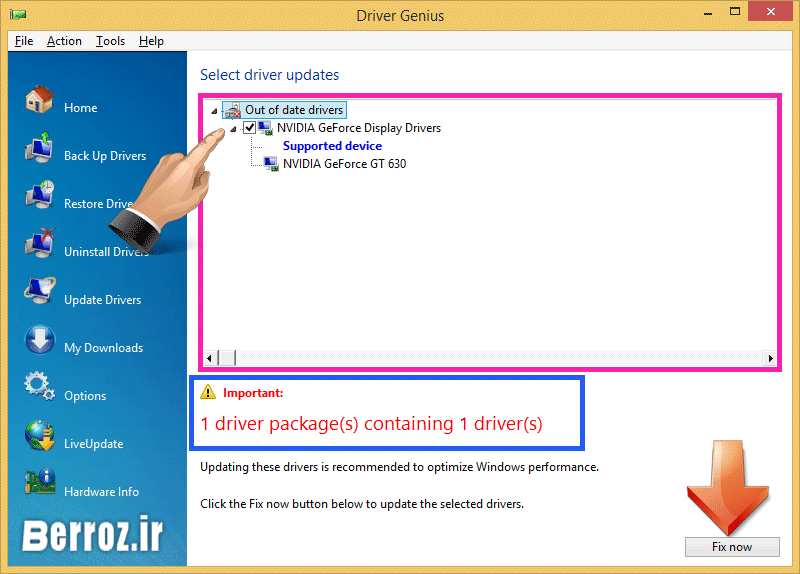Viewport: 800px width, 574px height.
Task: Select the NVIDIA GeForce GT 630 device
Action: [x=344, y=164]
